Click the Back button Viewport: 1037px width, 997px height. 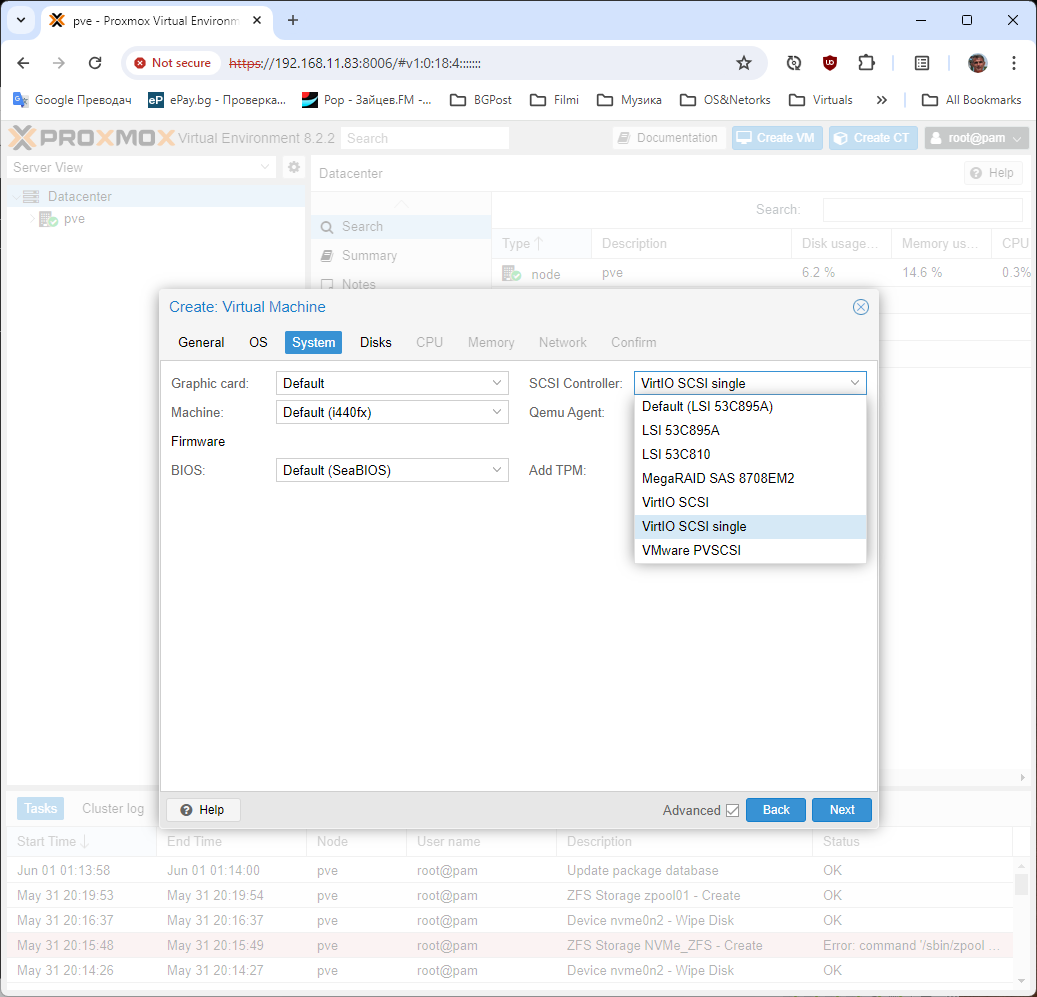[775, 810]
